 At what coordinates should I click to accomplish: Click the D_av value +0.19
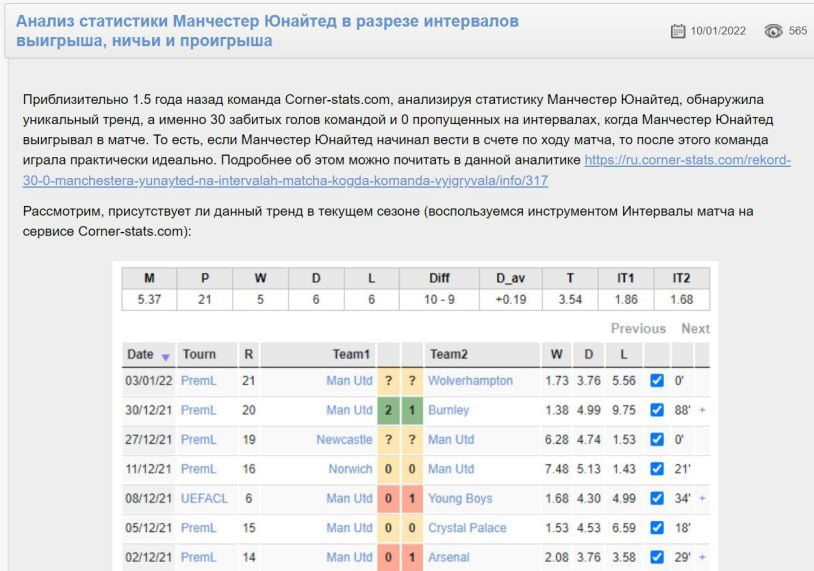pyautogui.click(x=511, y=300)
